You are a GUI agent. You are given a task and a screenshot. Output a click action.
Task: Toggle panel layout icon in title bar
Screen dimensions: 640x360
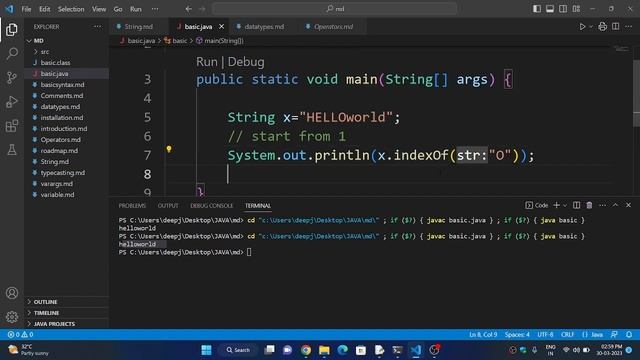(x=550, y=9)
